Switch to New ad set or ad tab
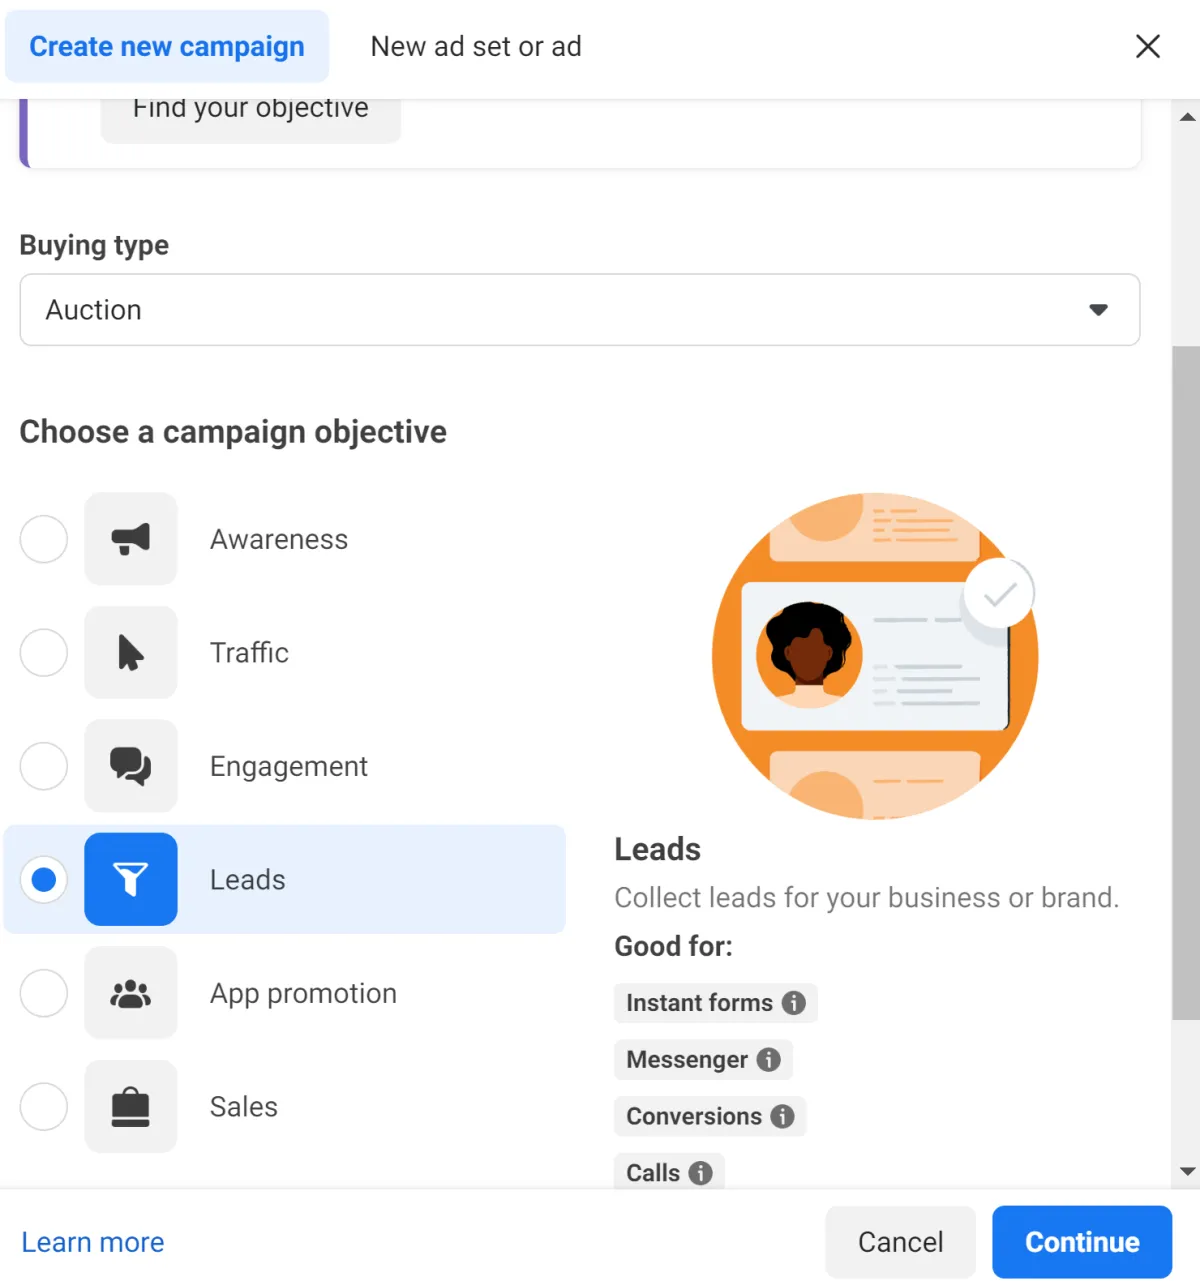The height and width of the screenshot is (1281, 1200). pos(476,46)
